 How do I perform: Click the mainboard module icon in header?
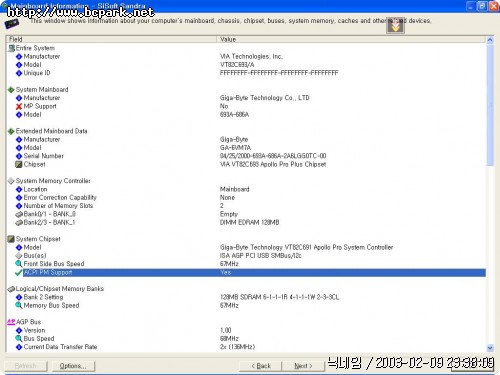[x=12, y=24]
